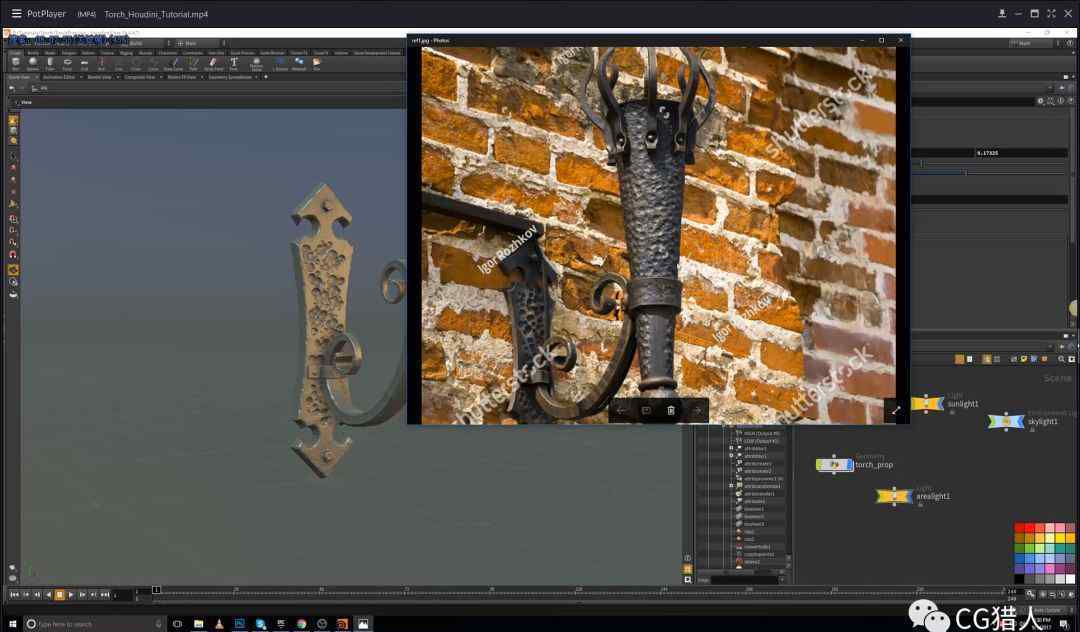Screen dimensions: 1080x632
Task: Click the network editor search magnifier icon
Action: click(x=1061, y=359)
